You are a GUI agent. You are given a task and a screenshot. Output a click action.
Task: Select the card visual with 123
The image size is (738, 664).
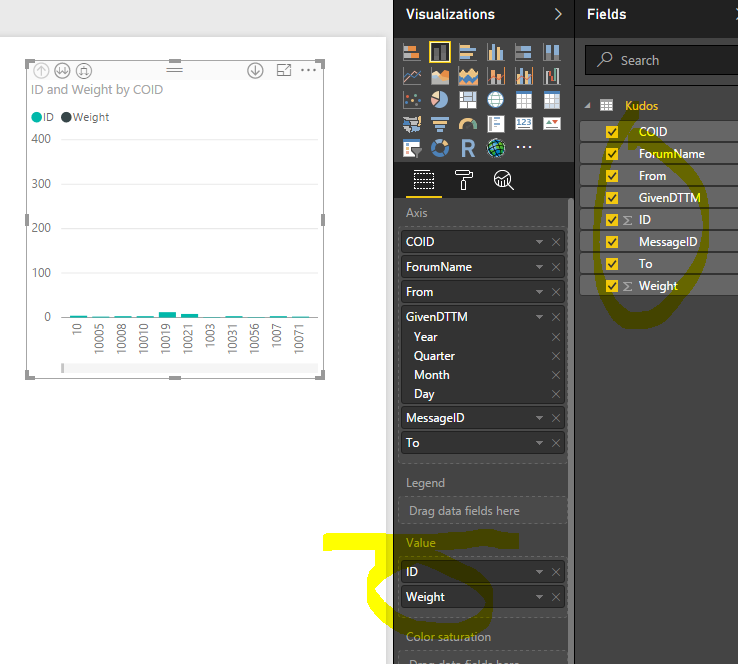click(523, 124)
